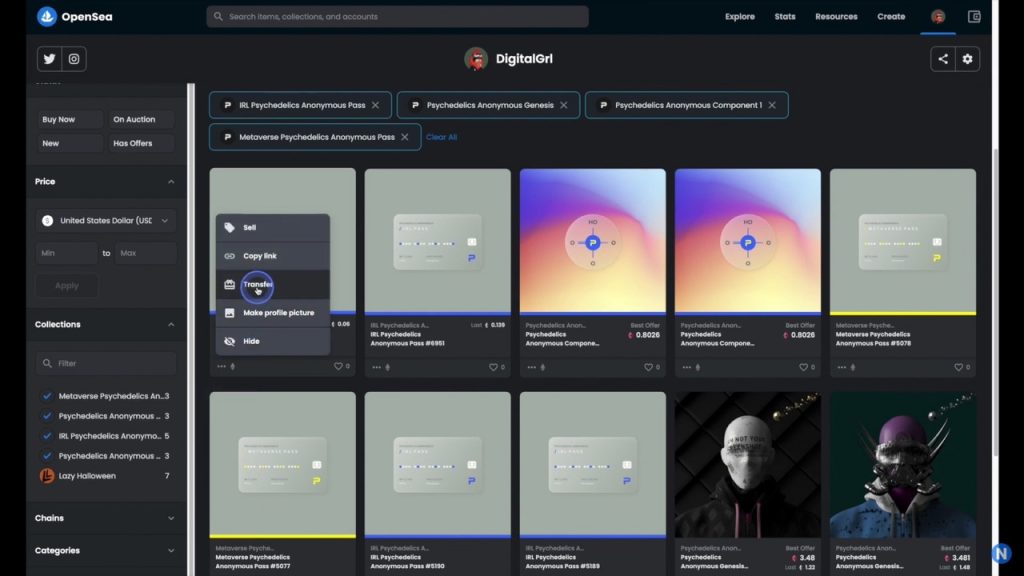Open the share icon button
Image resolution: width=1024 pixels, height=576 pixels.
pyautogui.click(x=942, y=59)
